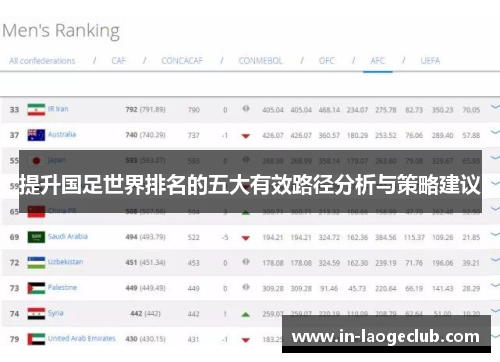Click the Australia flag icon
500x362 pixels.
[36, 135]
